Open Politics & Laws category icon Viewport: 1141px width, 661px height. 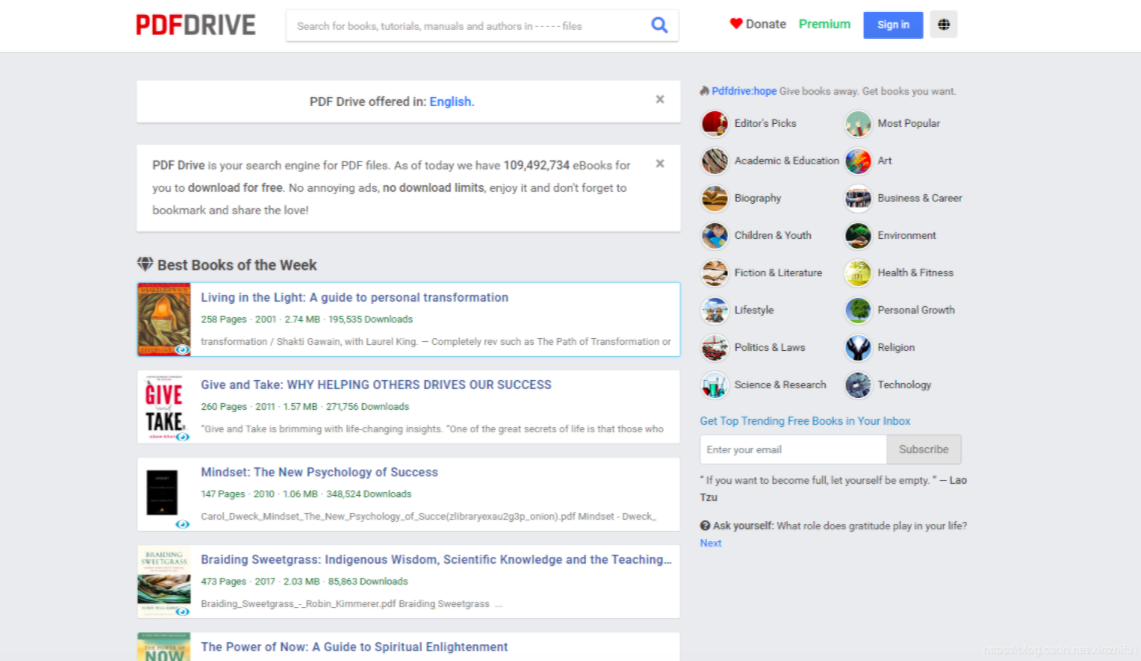pos(715,348)
